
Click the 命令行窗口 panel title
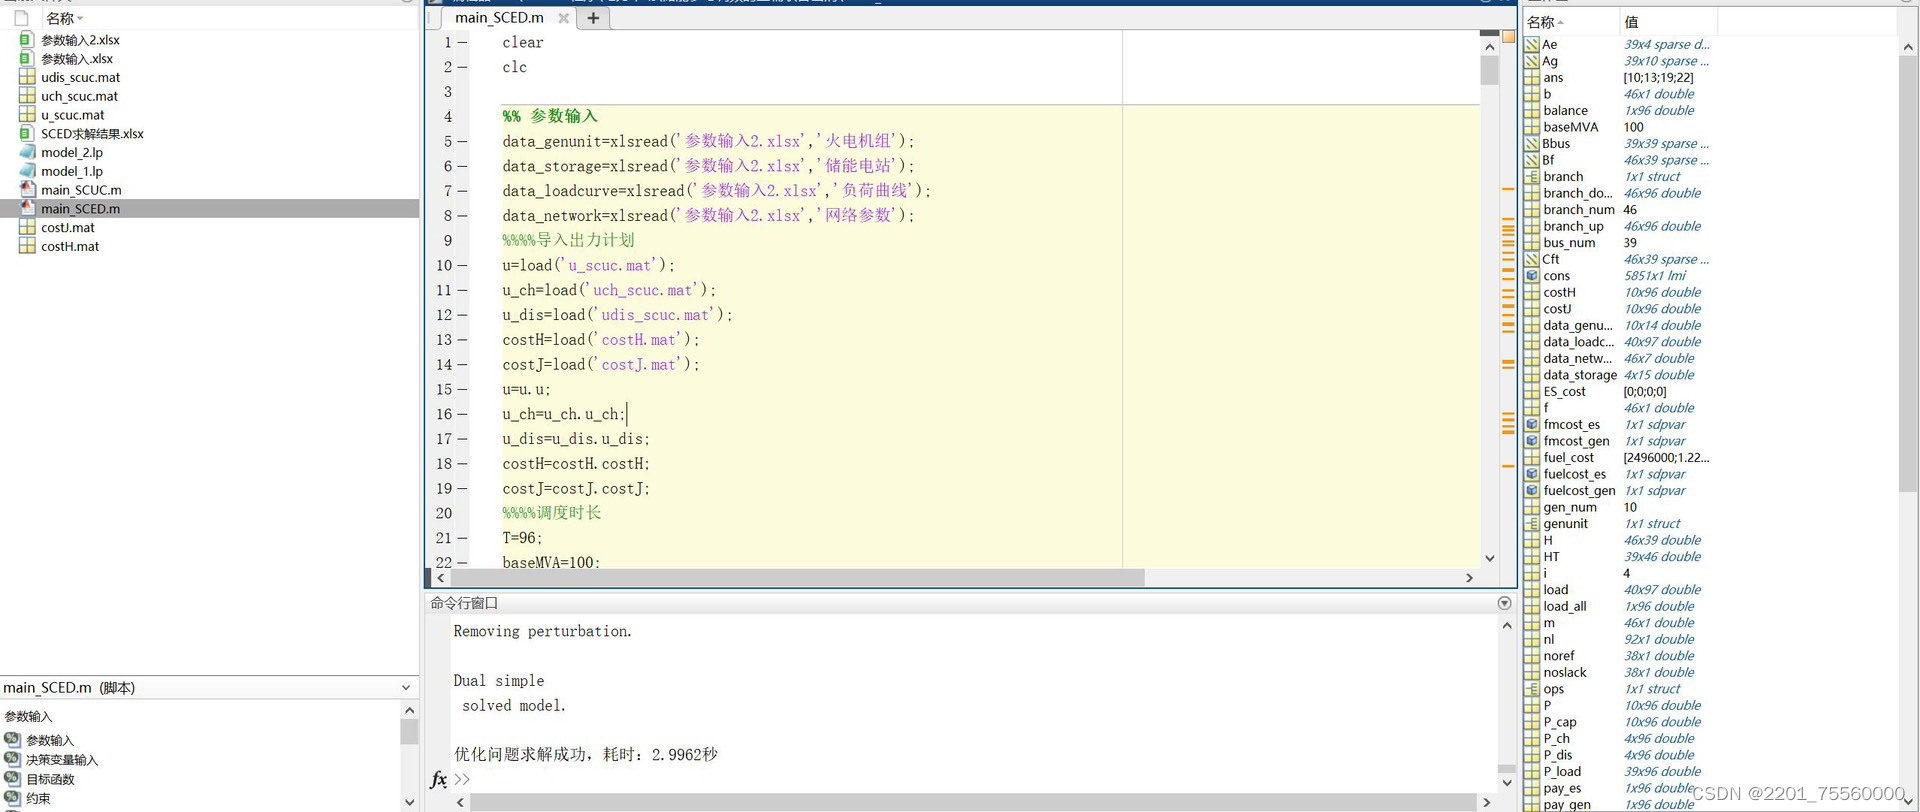(x=464, y=603)
